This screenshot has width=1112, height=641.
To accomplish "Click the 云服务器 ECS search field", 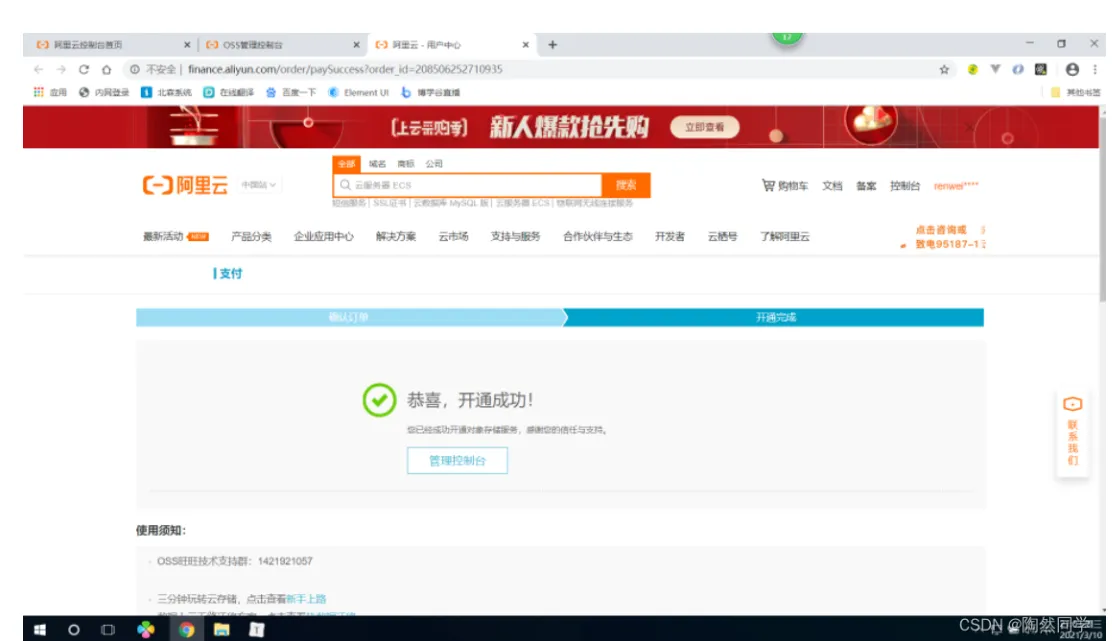I will [x=467, y=185].
